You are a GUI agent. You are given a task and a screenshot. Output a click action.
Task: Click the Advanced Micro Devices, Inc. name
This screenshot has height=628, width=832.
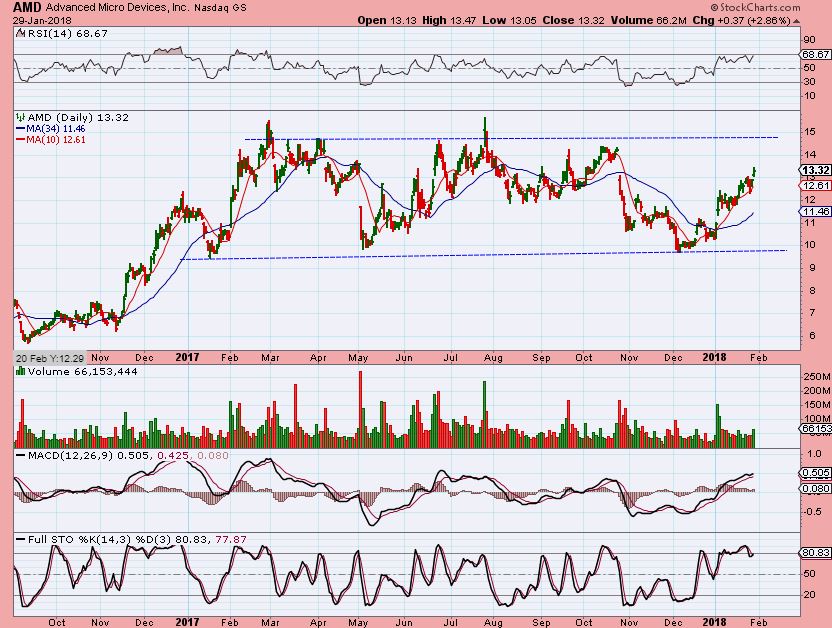click(117, 8)
